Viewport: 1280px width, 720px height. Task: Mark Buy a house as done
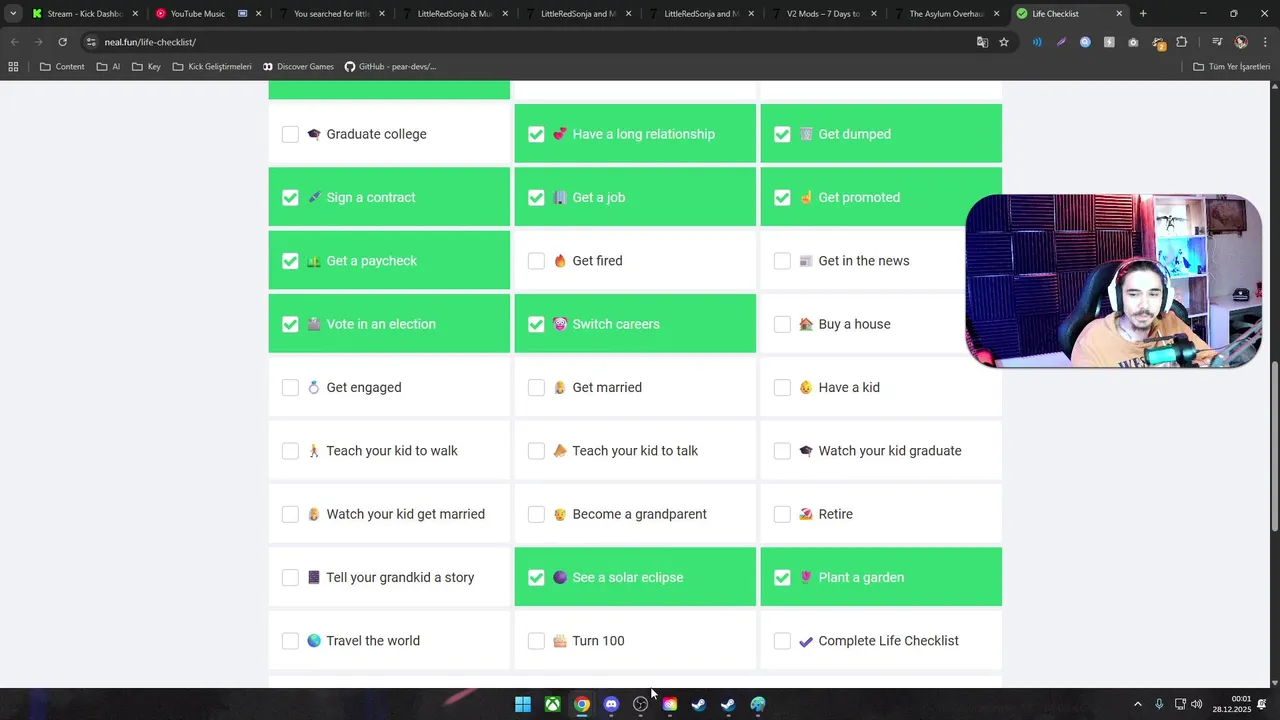click(x=782, y=324)
